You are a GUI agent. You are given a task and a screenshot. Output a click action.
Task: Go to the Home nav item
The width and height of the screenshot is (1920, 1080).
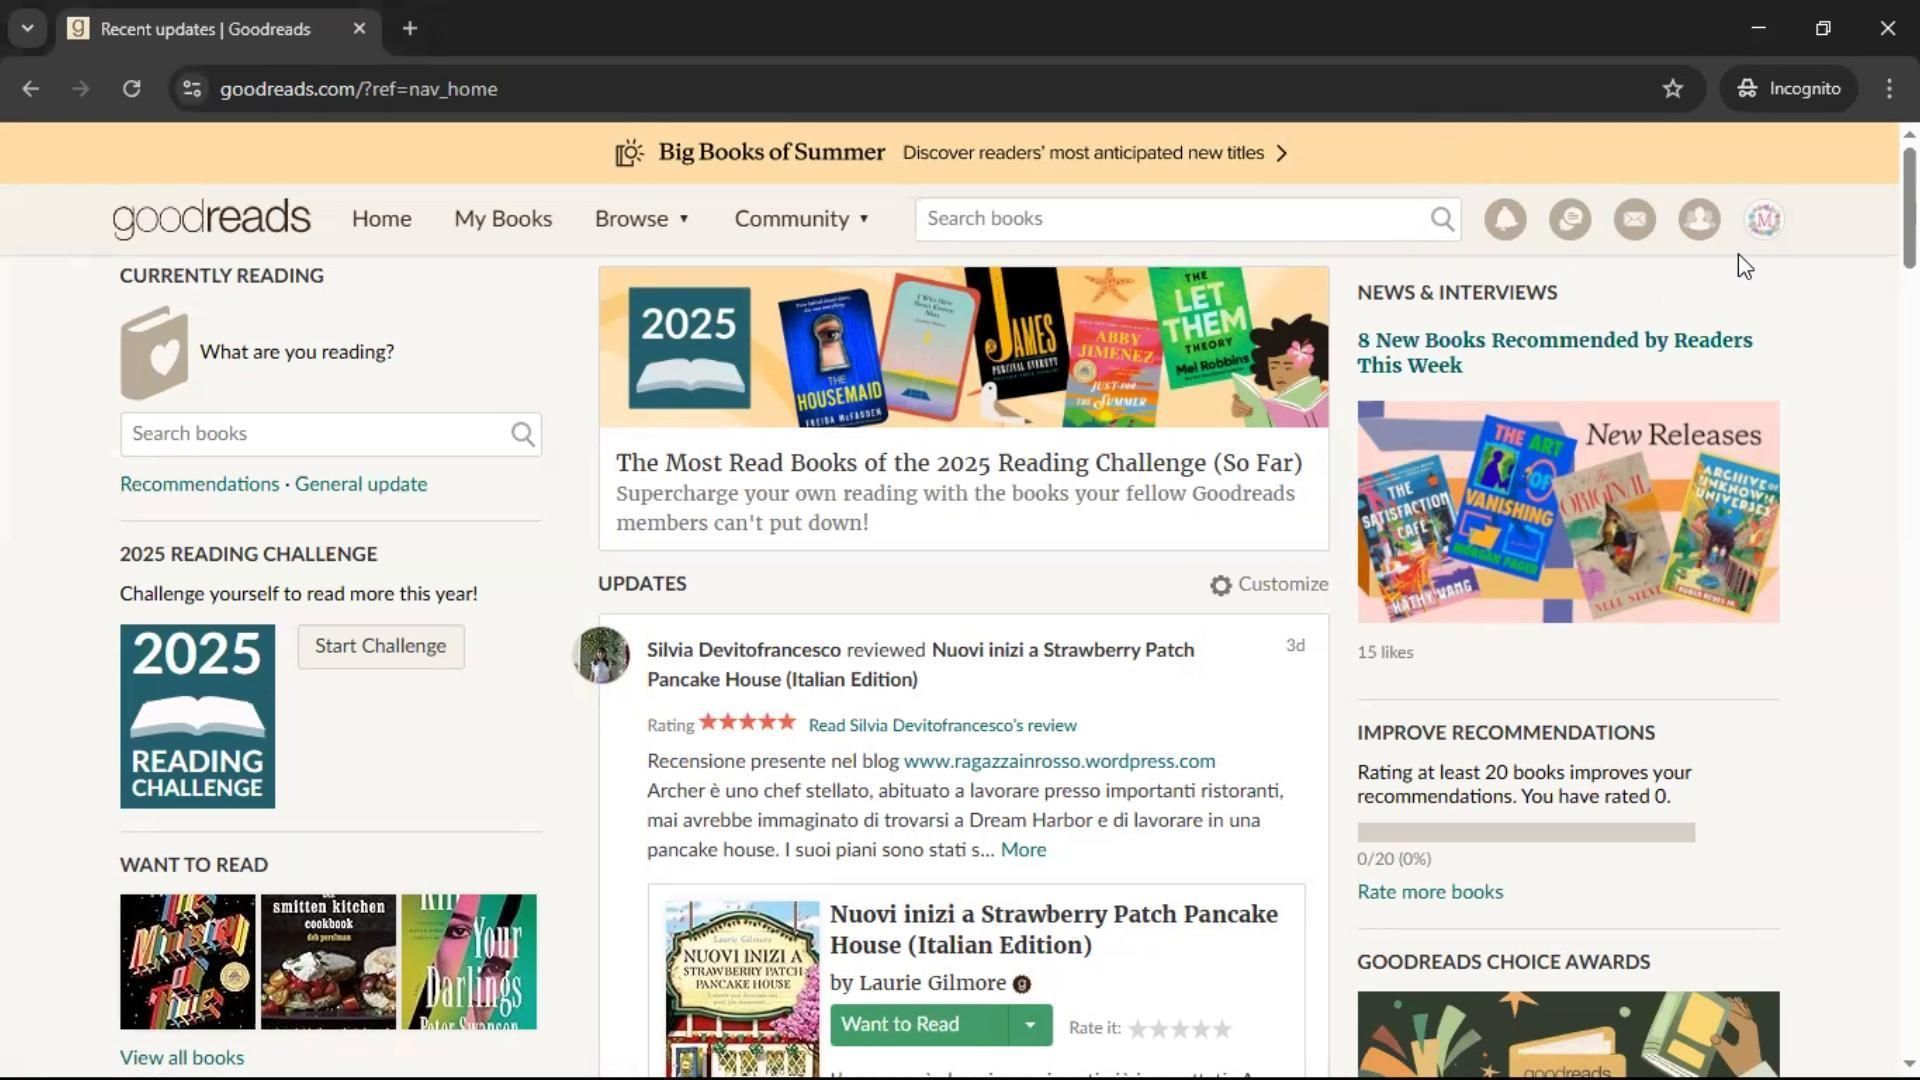381,219
